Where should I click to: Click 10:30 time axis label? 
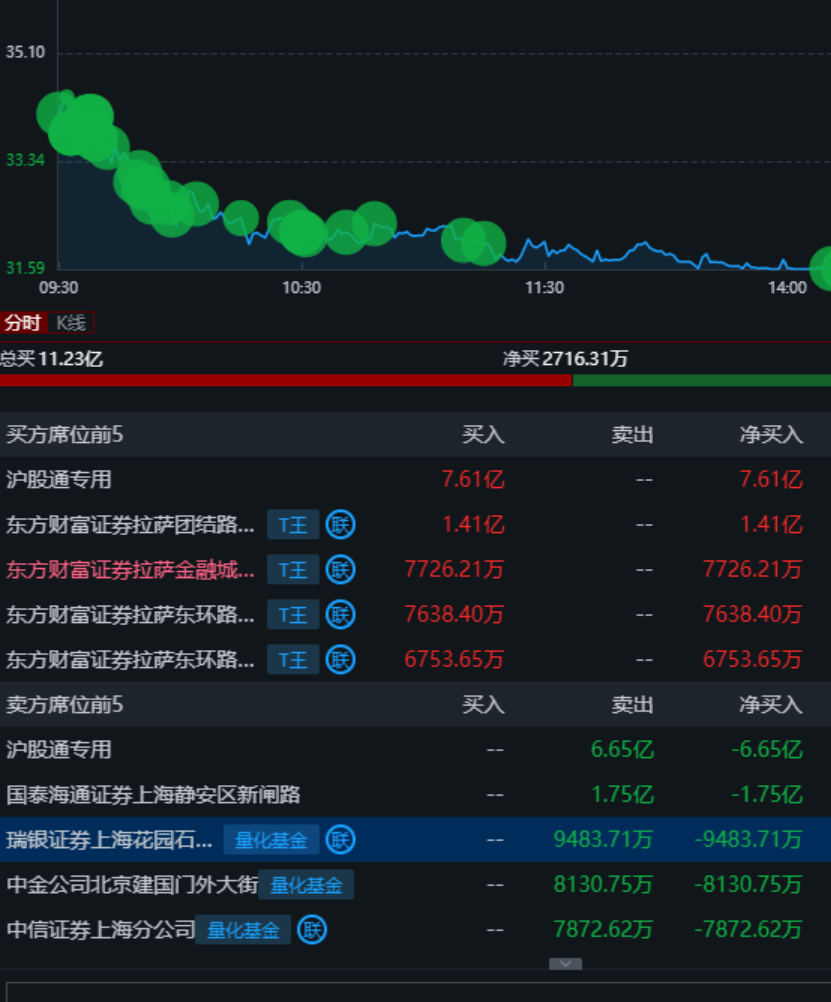(301, 288)
